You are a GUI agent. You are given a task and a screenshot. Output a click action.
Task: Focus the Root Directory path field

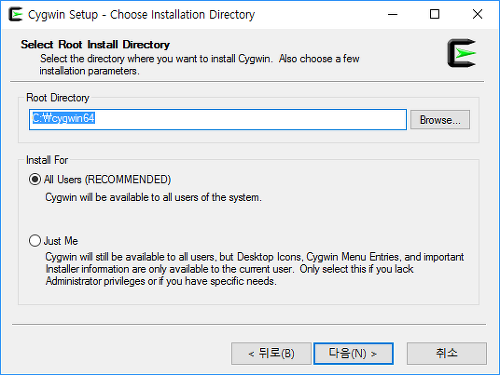(218, 119)
